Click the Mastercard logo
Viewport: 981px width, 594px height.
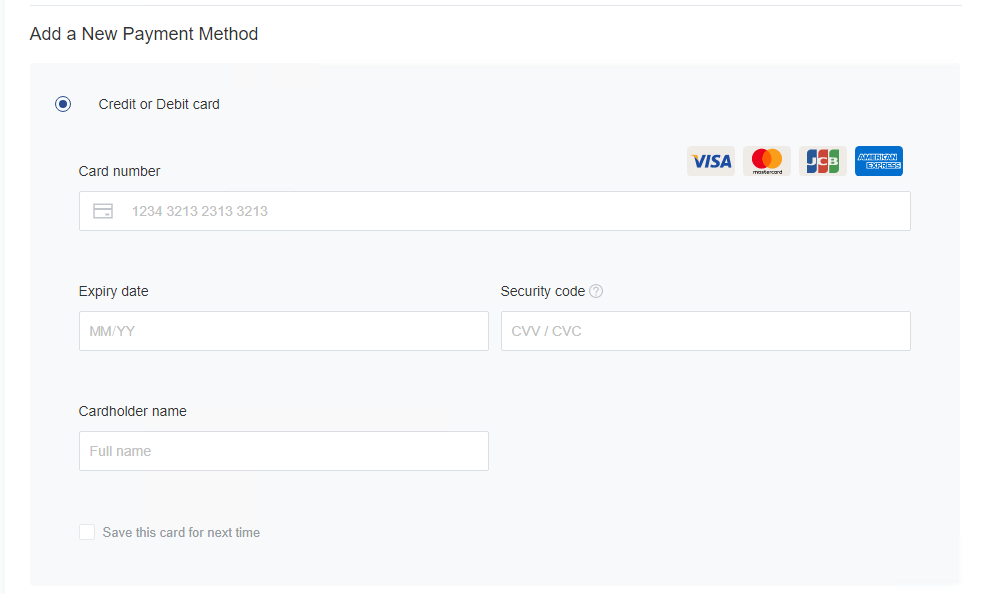767,161
